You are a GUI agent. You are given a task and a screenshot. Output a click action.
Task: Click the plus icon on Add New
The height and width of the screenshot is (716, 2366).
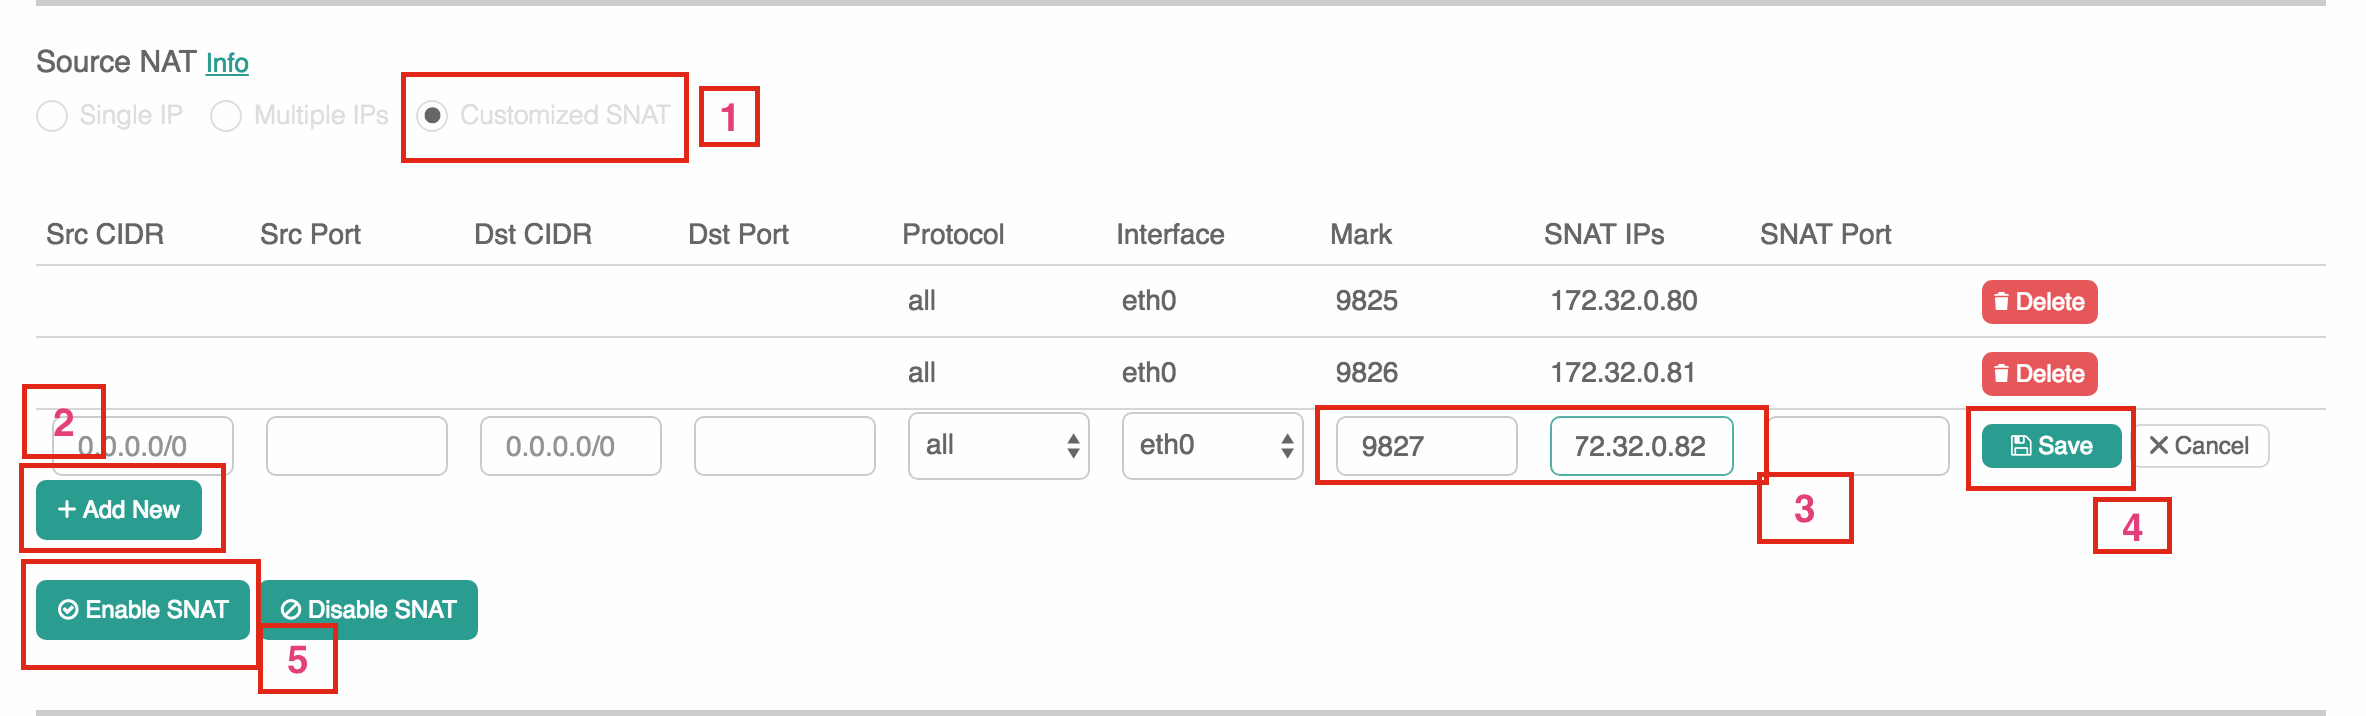click(x=67, y=510)
